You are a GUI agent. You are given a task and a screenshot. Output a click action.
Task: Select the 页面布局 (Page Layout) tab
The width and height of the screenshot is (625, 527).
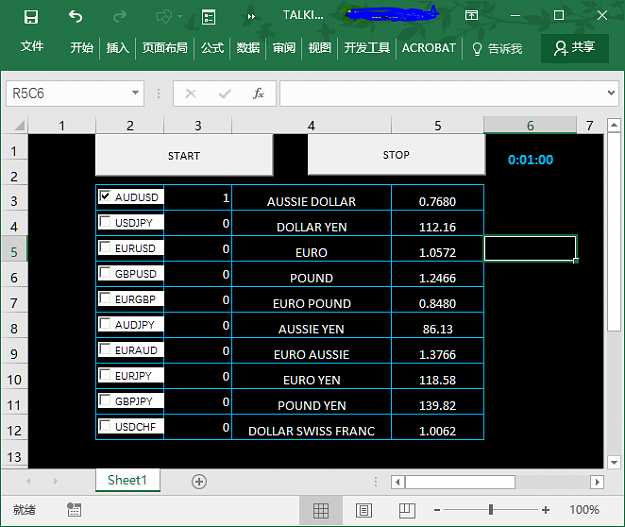coord(165,48)
